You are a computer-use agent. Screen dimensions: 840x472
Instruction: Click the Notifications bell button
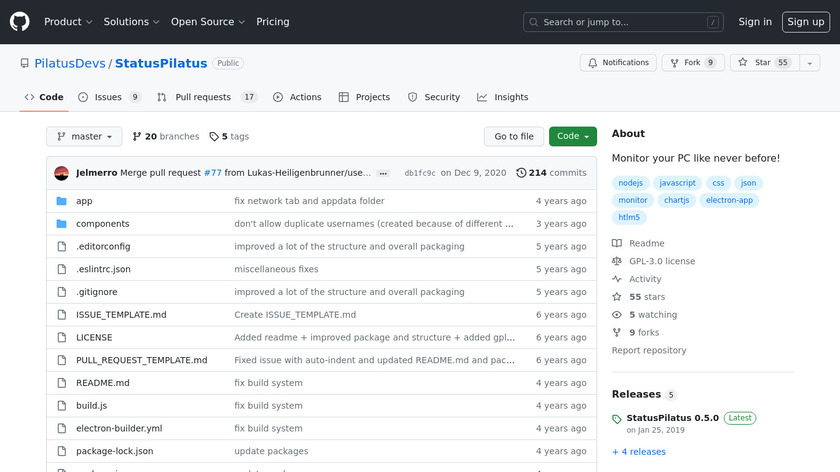point(616,63)
